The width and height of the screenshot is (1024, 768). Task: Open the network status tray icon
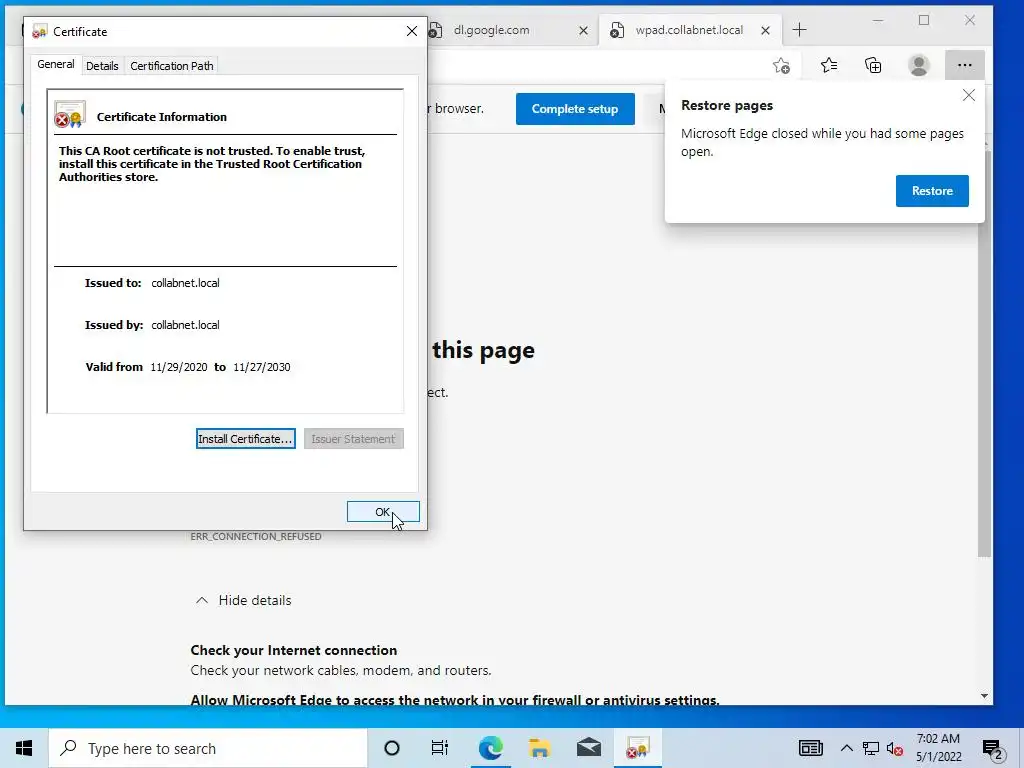coord(871,748)
